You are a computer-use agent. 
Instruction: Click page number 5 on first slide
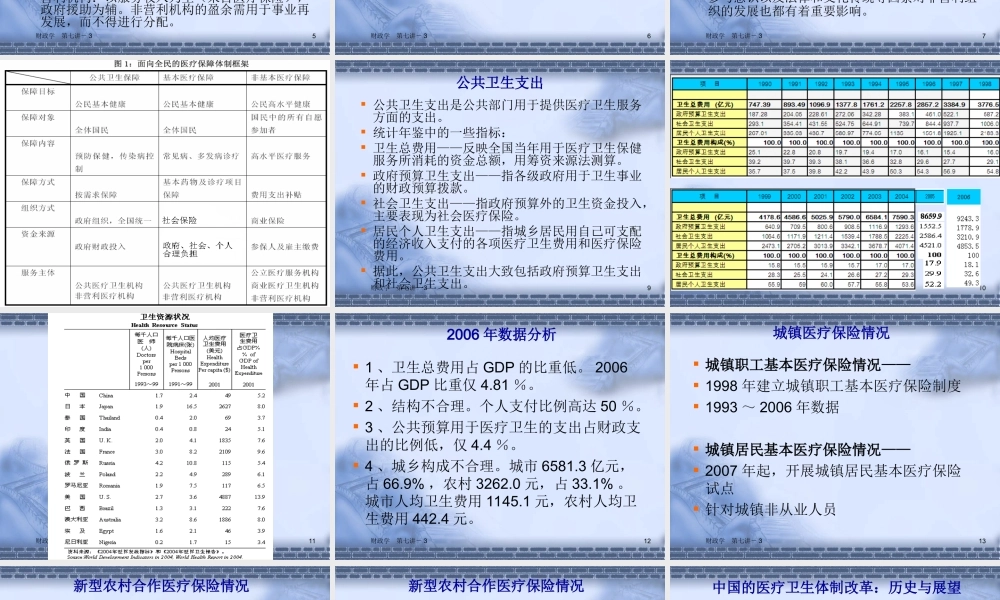313,36
